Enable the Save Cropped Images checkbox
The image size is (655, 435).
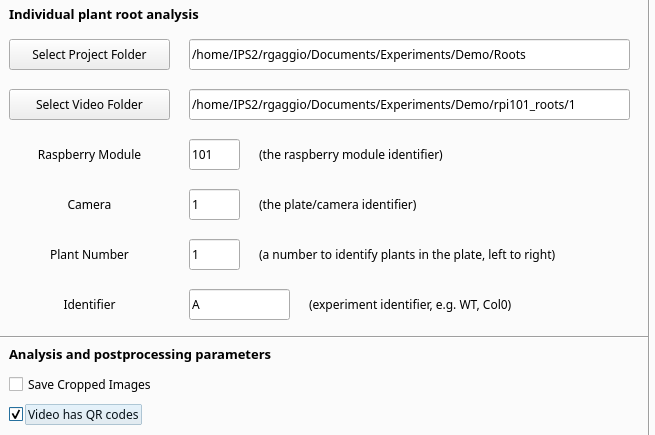tap(16, 384)
